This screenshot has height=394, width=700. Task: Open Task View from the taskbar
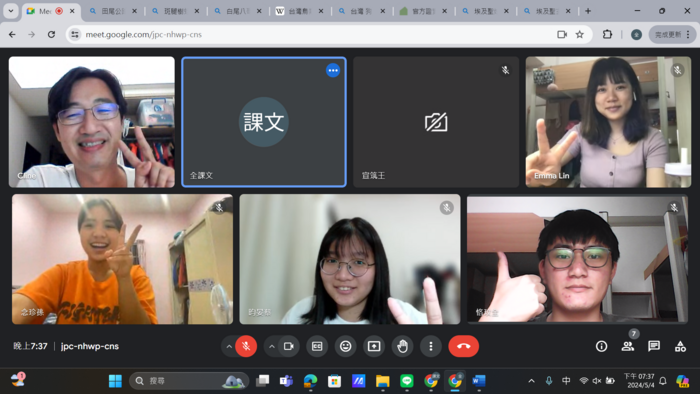pyautogui.click(x=262, y=381)
